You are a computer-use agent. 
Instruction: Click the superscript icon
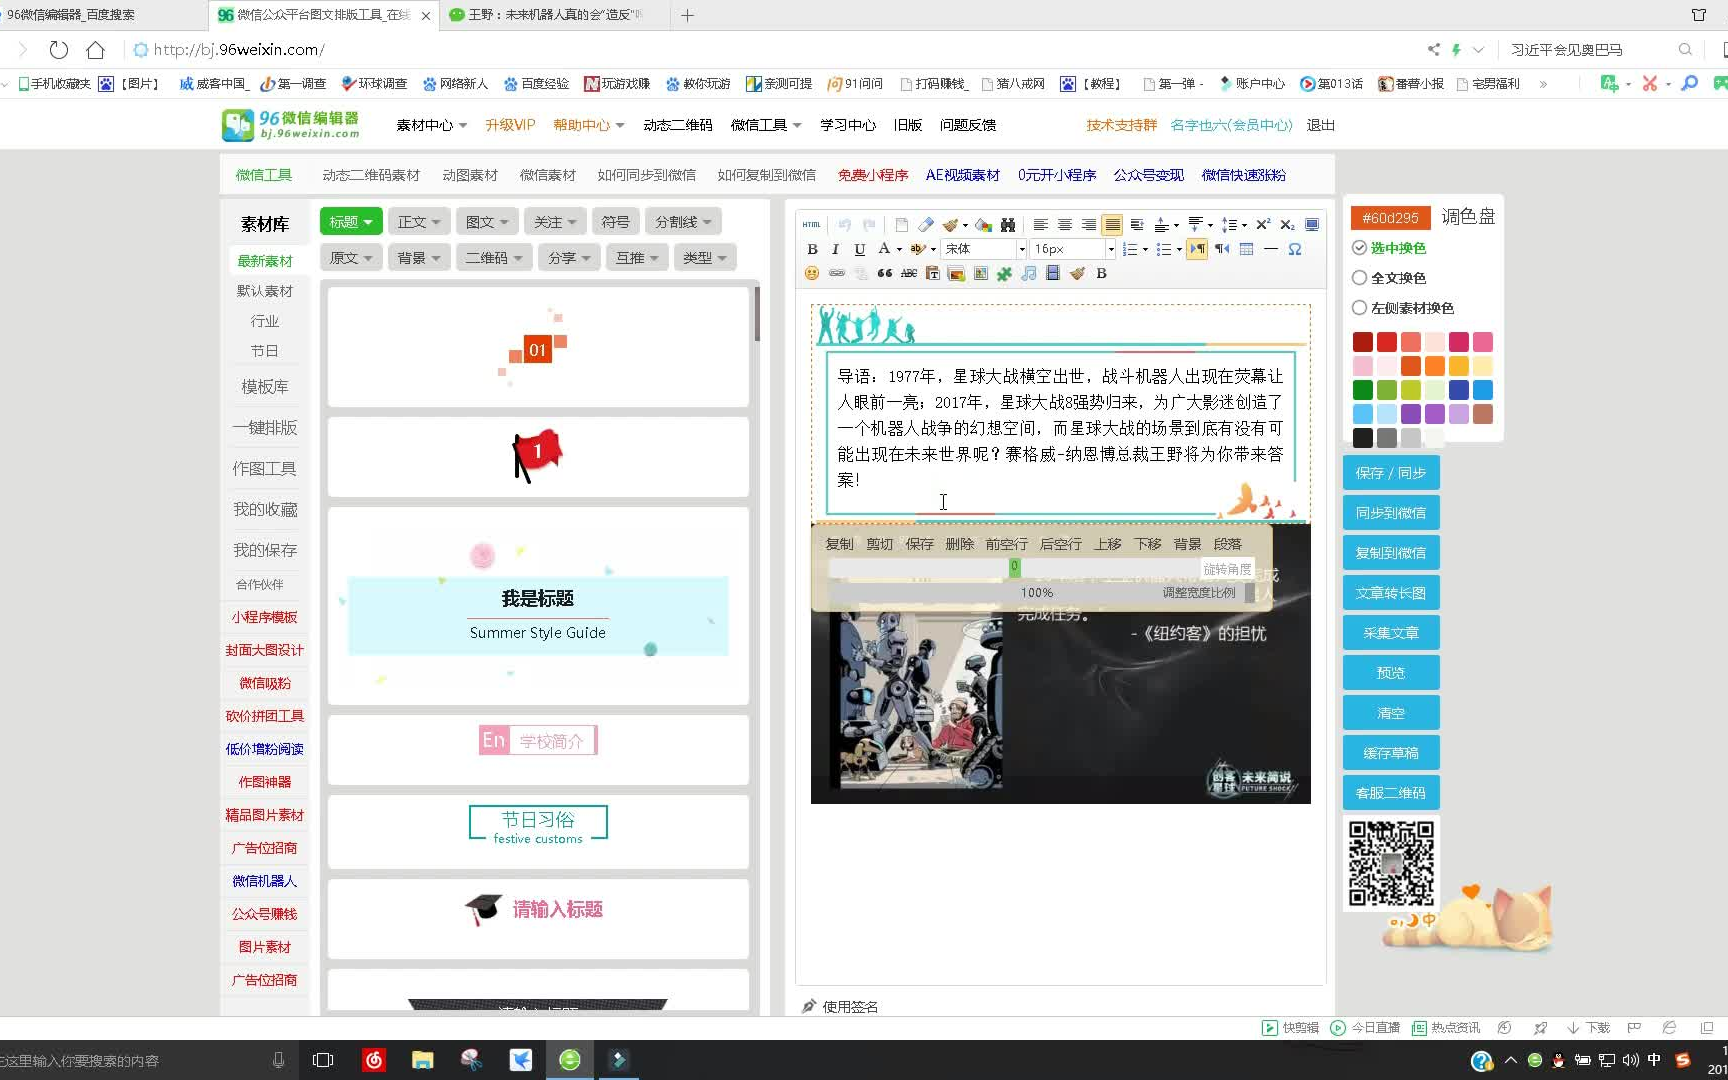1263,225
